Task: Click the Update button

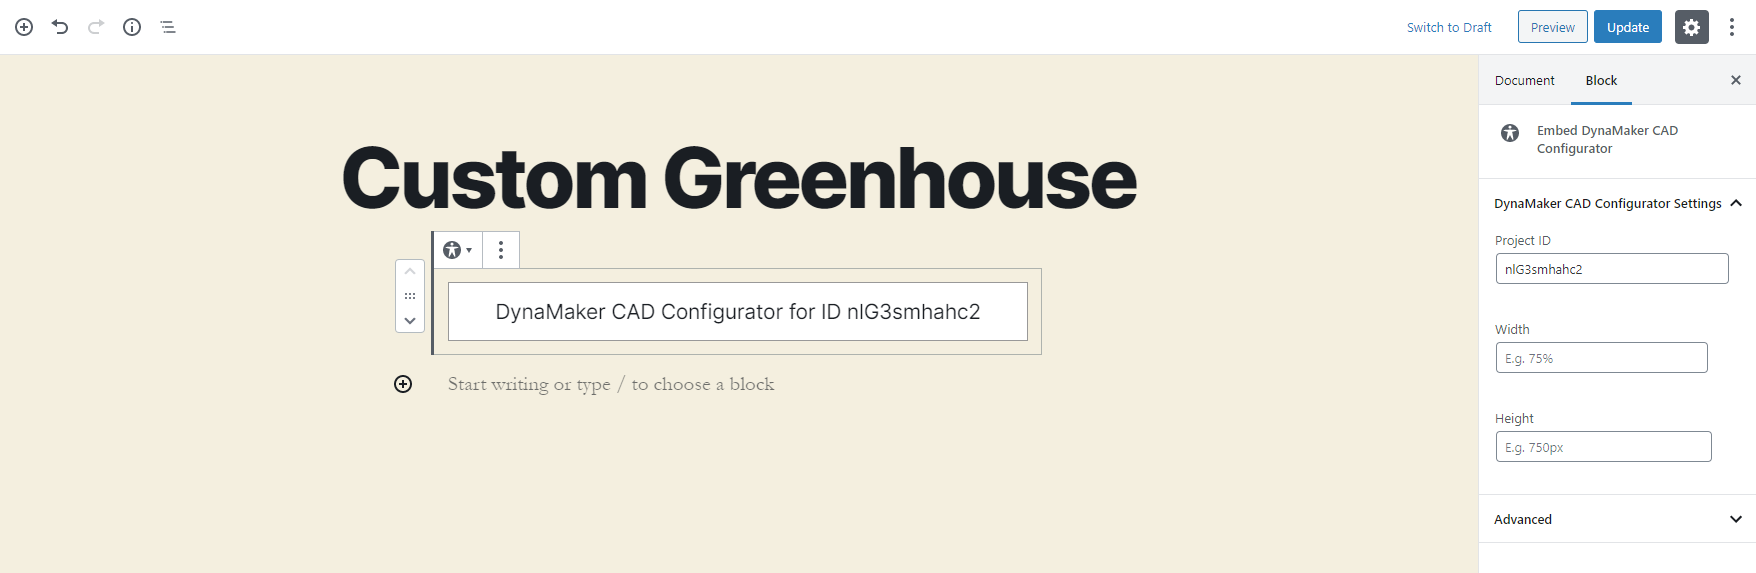Action: pyautogui.click(x=1628, y=27)
